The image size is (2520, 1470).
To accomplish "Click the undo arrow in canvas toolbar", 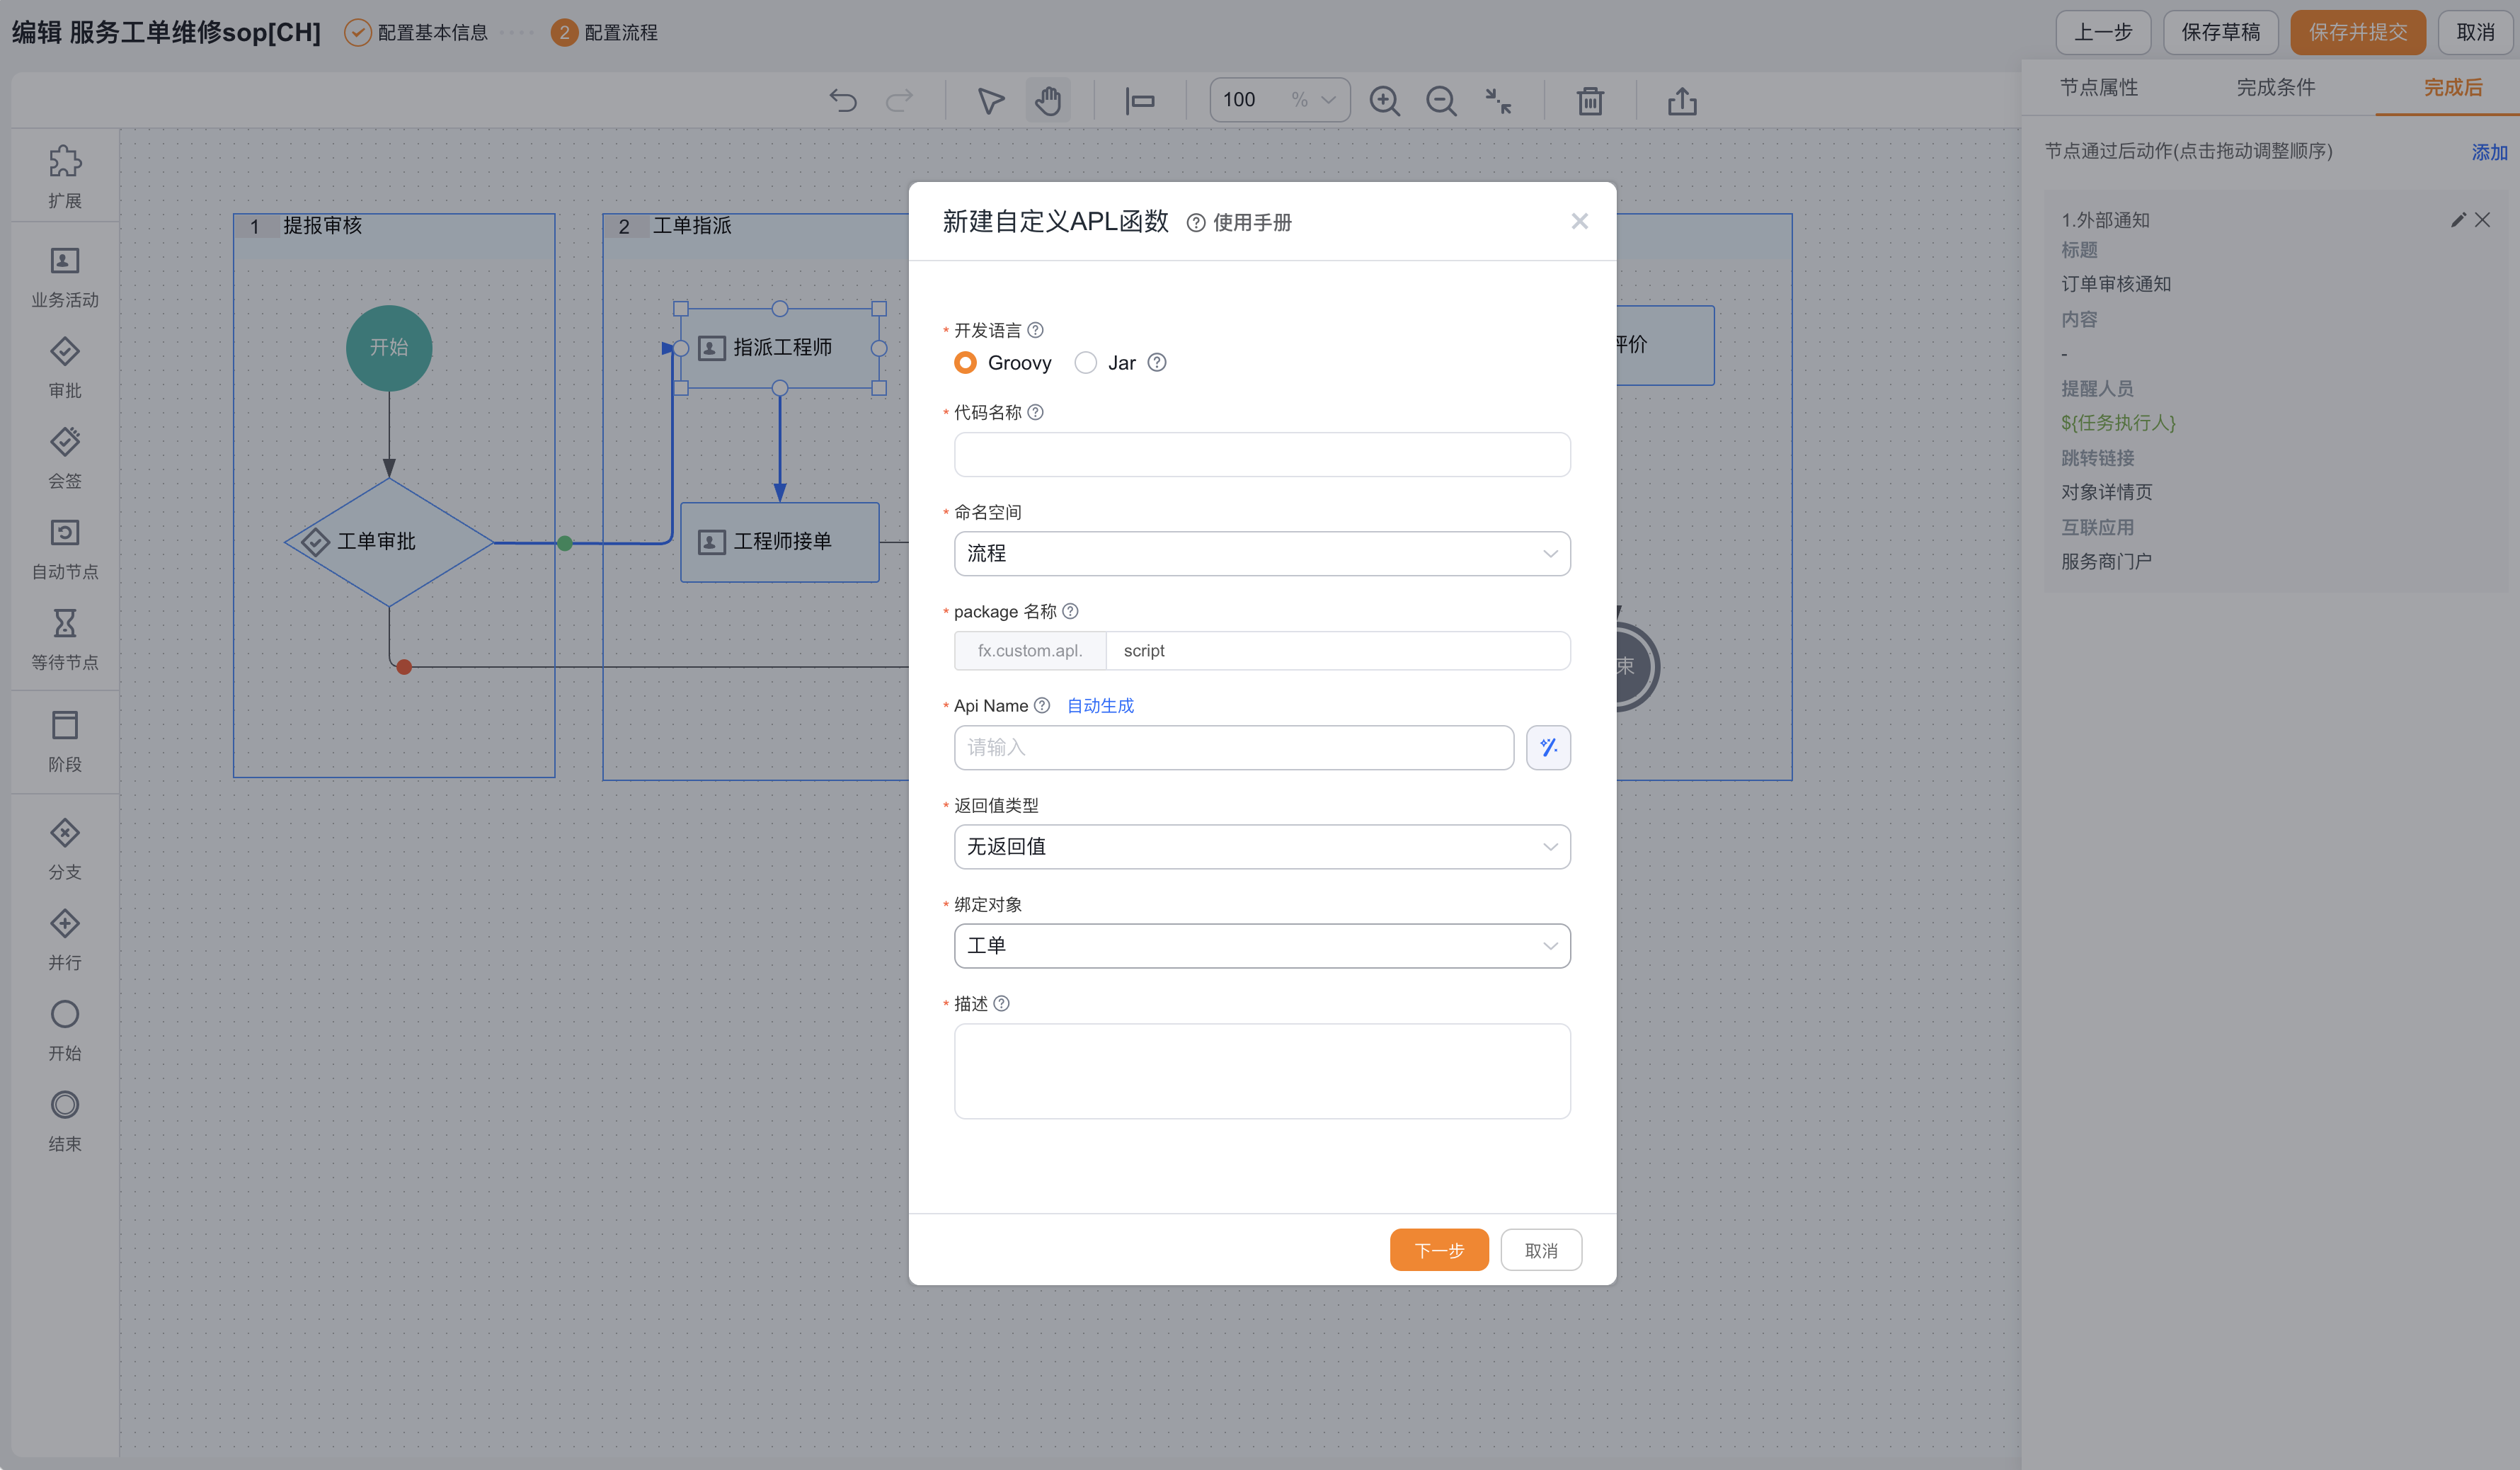I will 843,100.
